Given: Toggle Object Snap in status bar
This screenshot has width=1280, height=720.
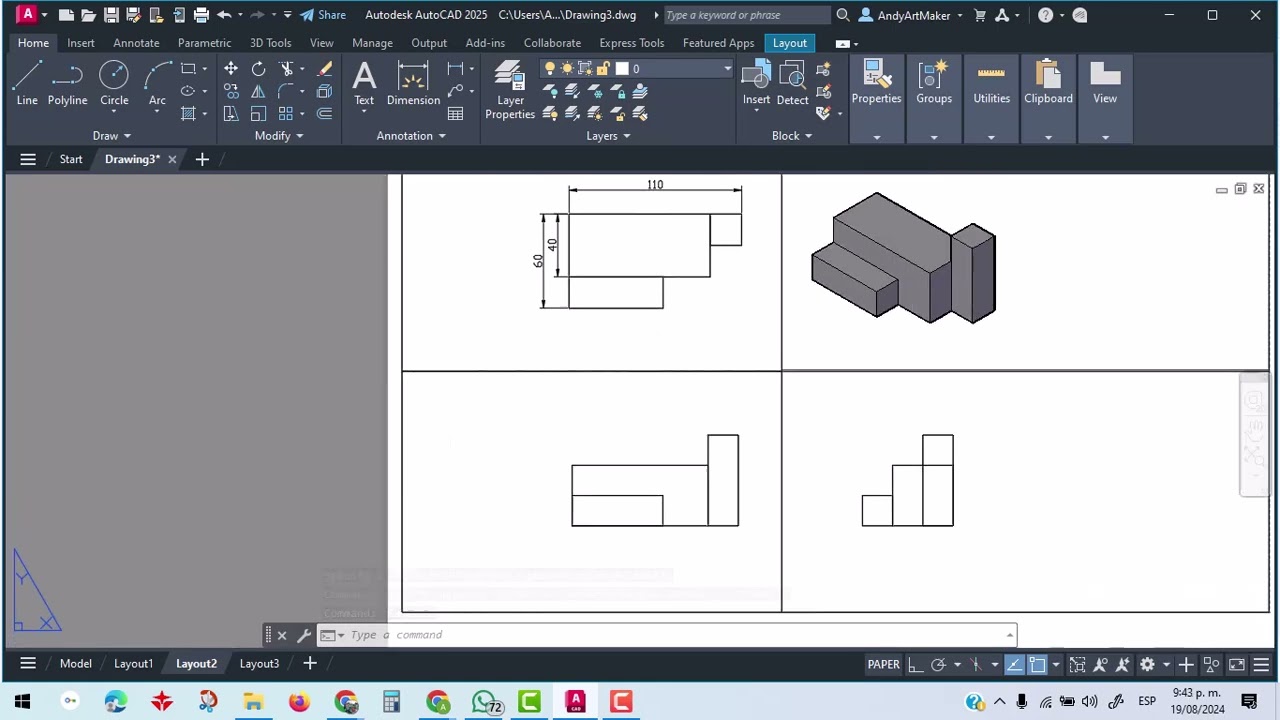Looking at the screenshot, I should point(1037,664).
